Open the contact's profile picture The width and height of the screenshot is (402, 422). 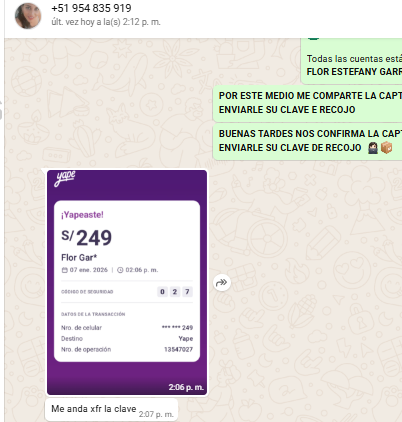(x=28, y=15)
